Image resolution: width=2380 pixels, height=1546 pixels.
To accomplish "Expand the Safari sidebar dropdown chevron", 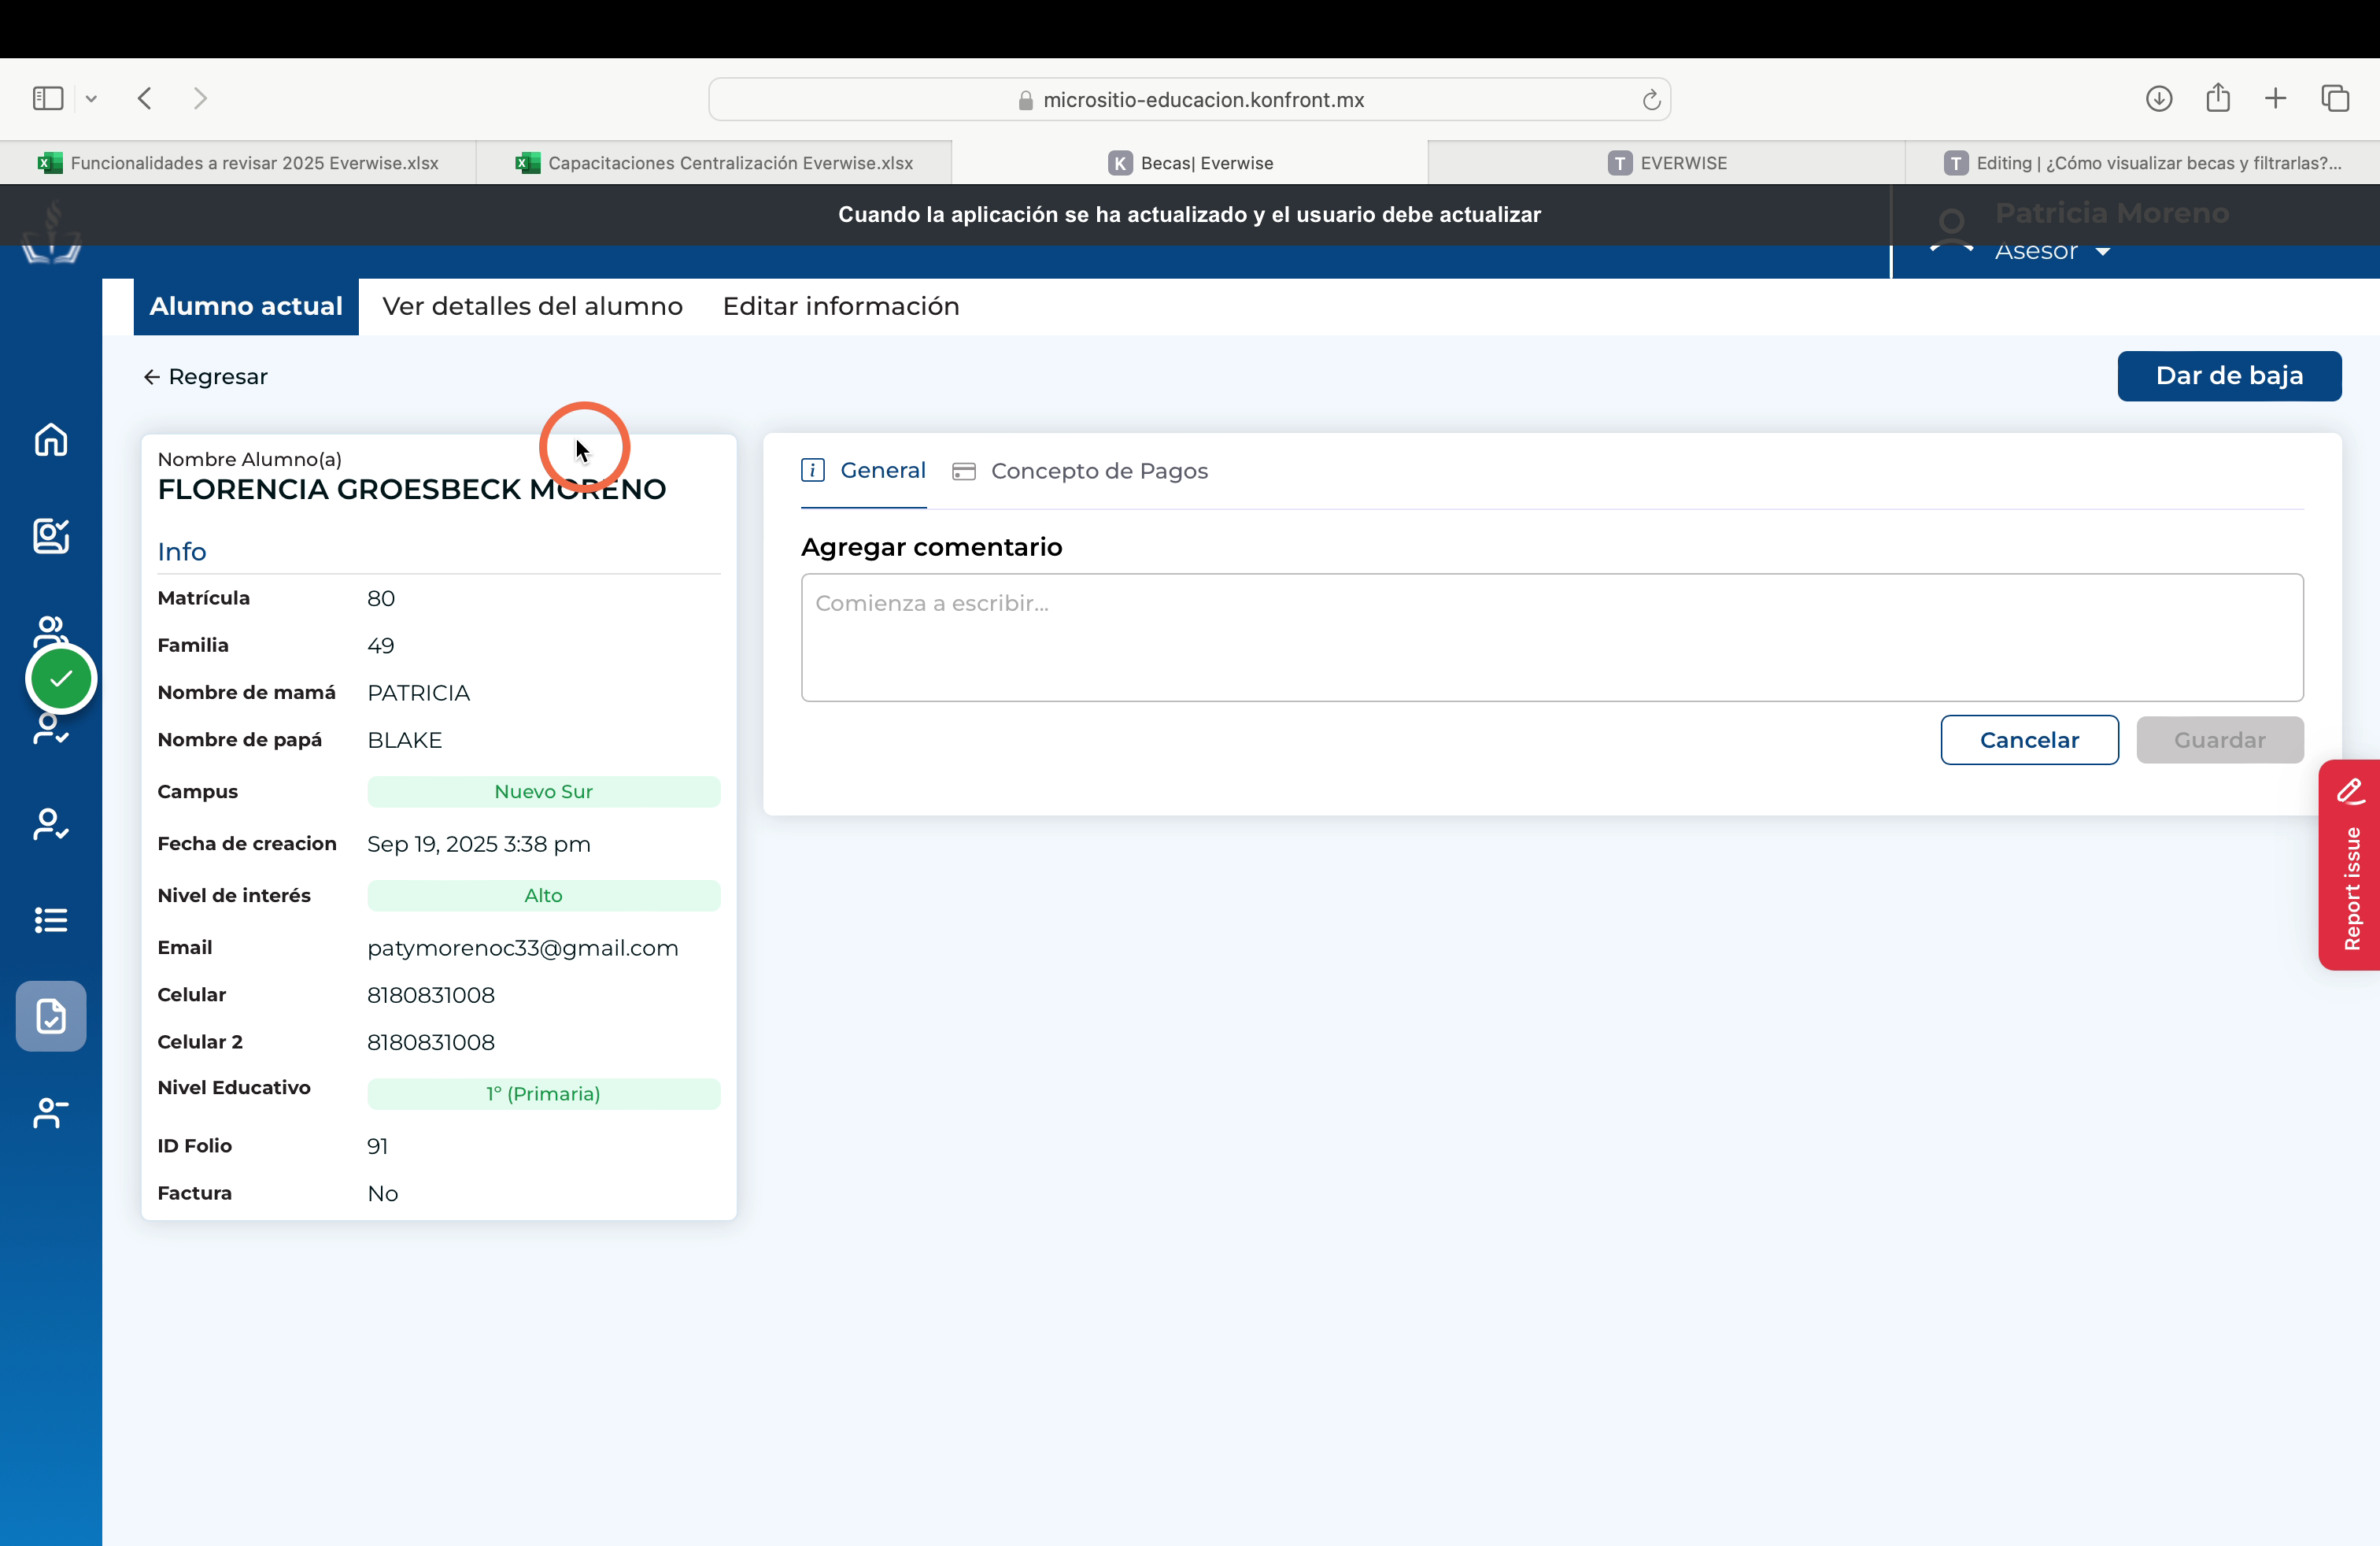I will click(91, 98).
